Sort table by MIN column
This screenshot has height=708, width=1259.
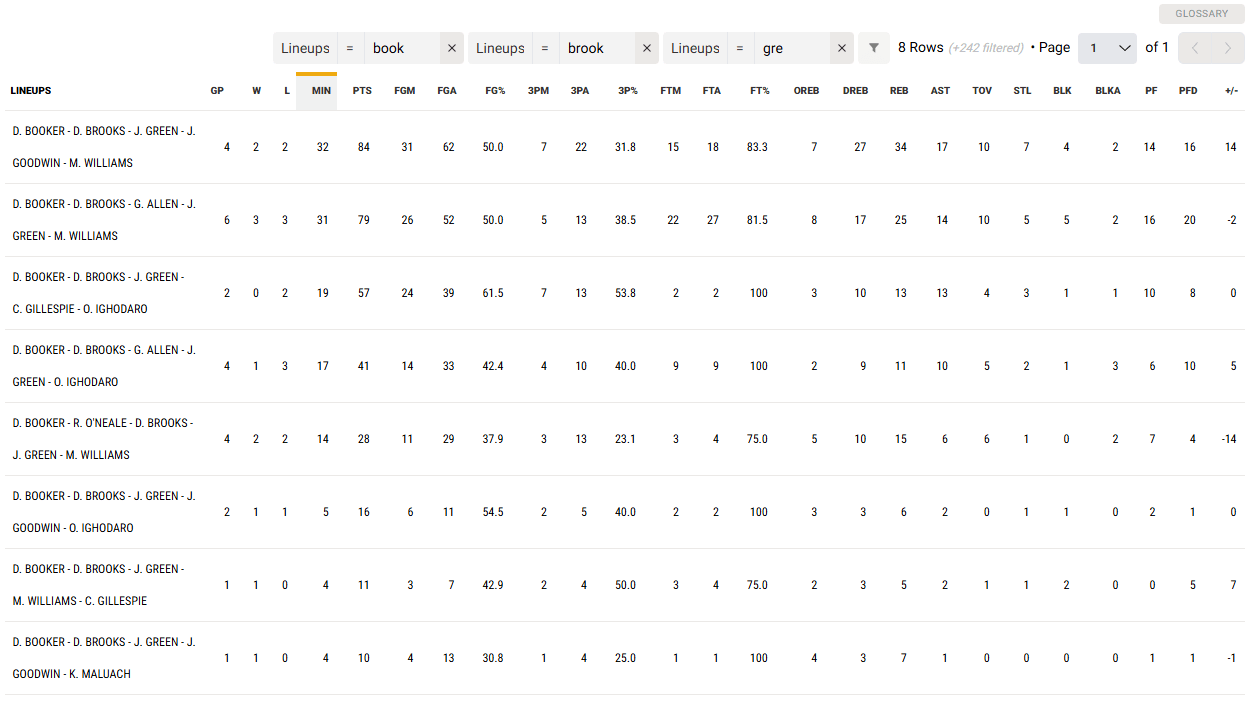pyautogui.click(x=321, y=91)
